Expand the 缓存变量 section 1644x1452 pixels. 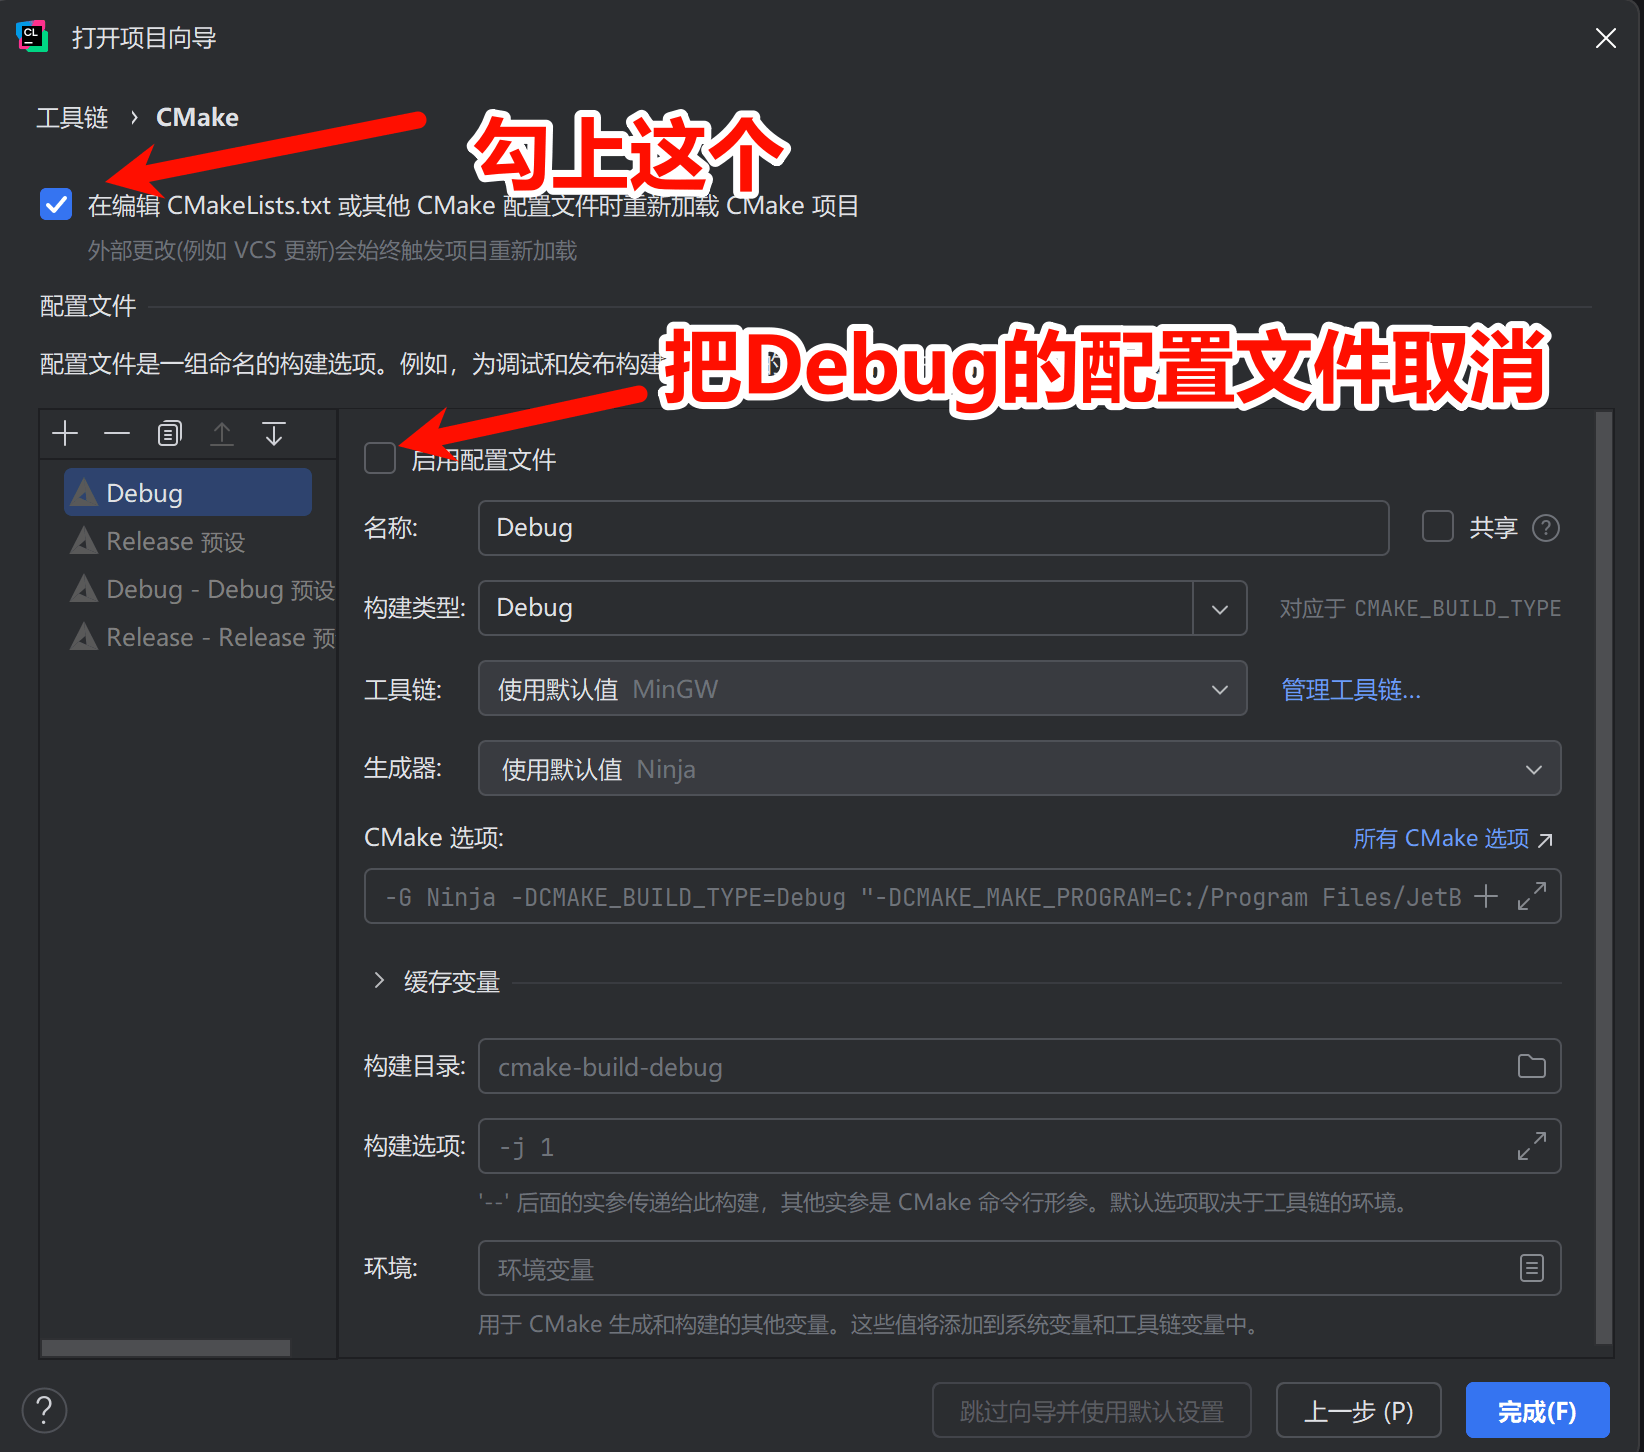(379, 981)
